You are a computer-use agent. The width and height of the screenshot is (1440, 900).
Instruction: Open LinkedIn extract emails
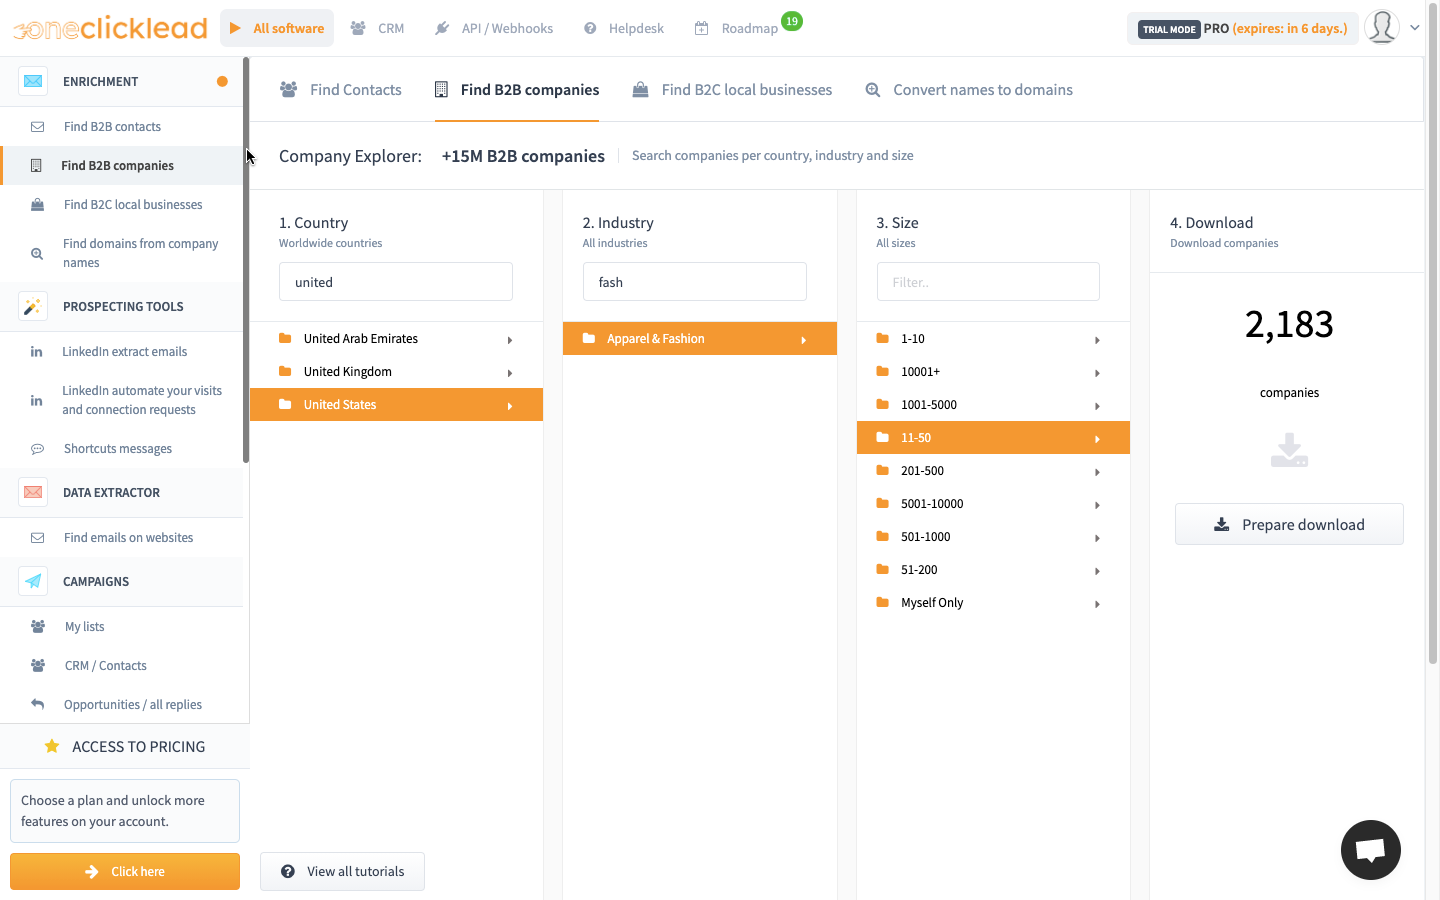(122, 352)
